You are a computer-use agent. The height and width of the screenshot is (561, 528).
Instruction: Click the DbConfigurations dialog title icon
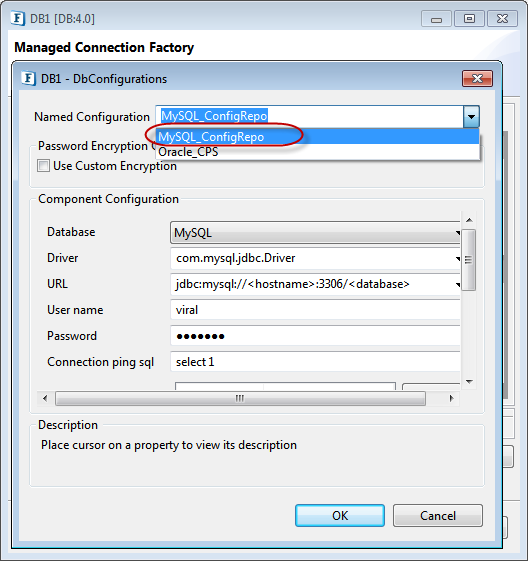pos(28,78)
